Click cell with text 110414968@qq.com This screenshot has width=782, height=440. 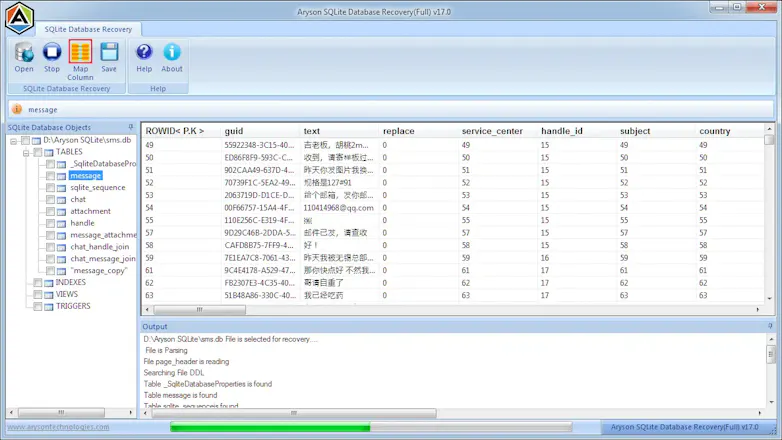click(x=339, y=208)
